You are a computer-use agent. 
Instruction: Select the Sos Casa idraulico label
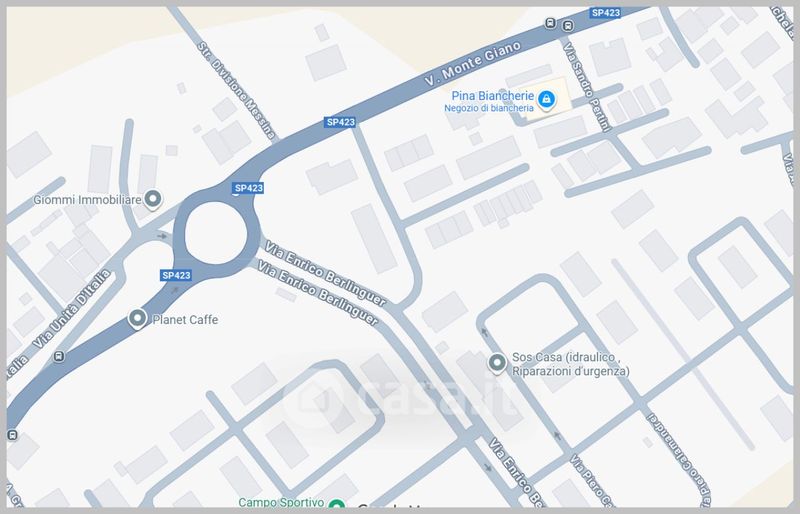pos(570,364)
